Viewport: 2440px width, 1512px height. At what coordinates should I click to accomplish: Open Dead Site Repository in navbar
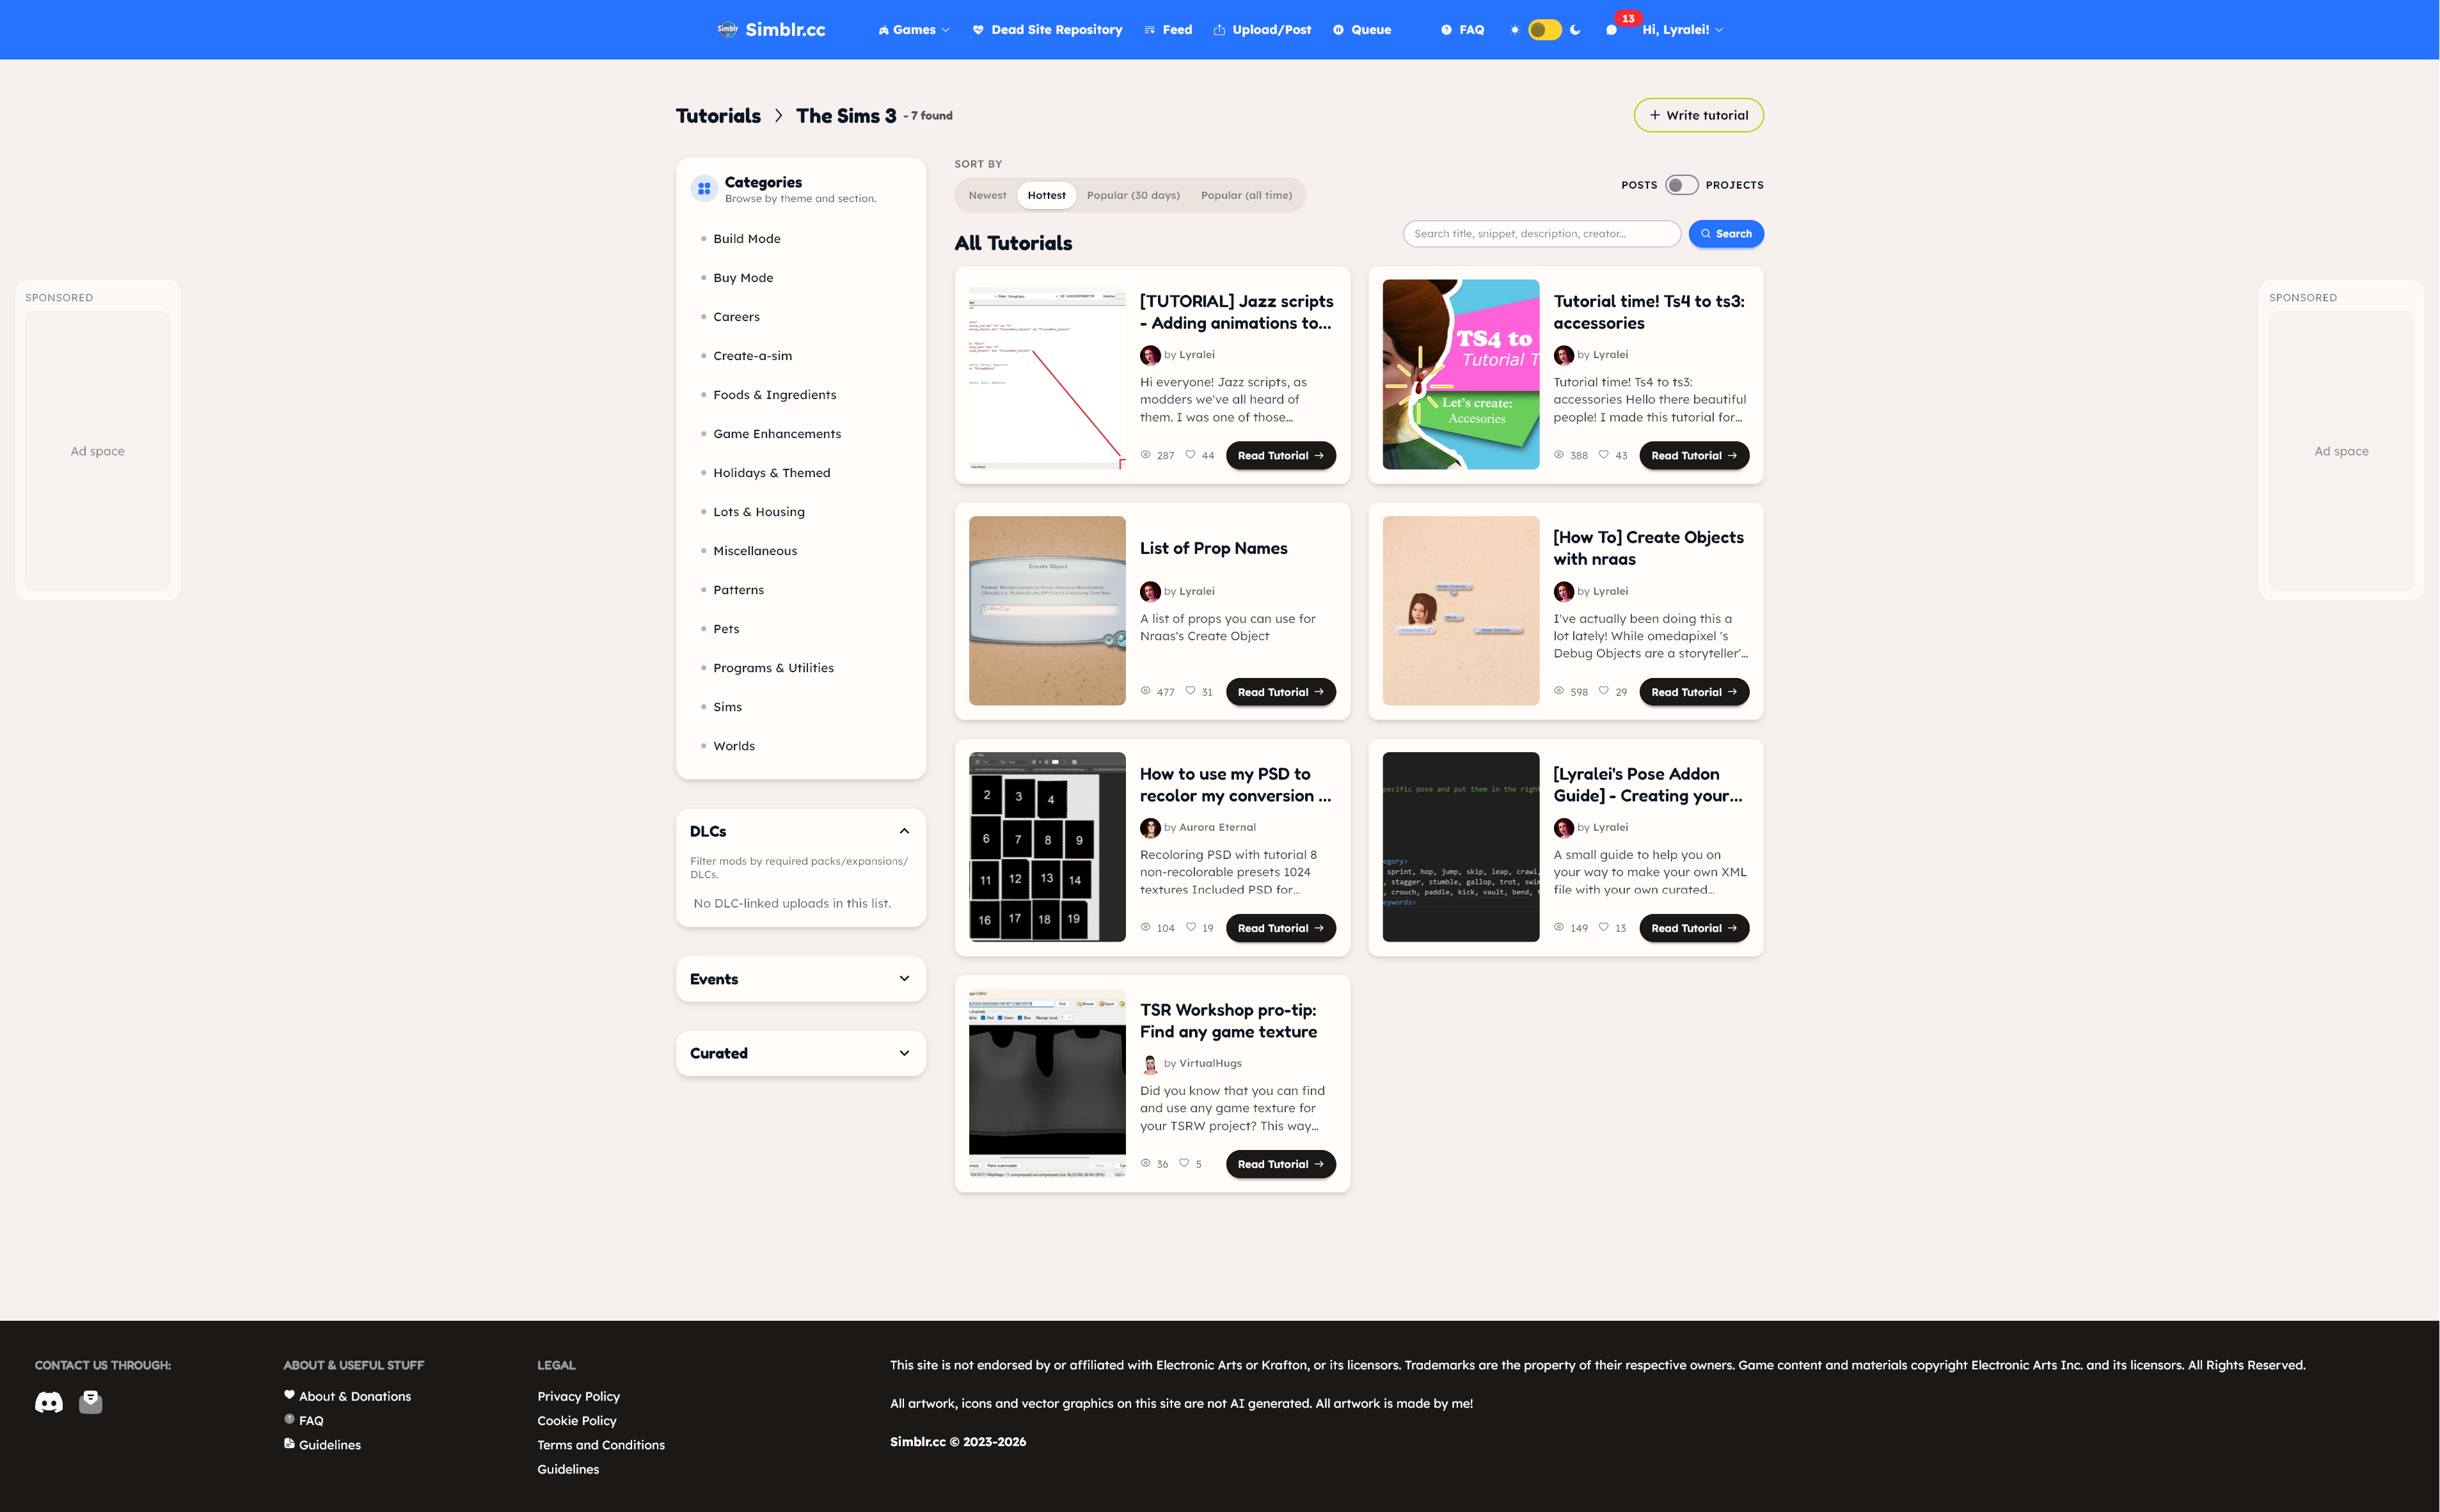(x=1047, y=30)
